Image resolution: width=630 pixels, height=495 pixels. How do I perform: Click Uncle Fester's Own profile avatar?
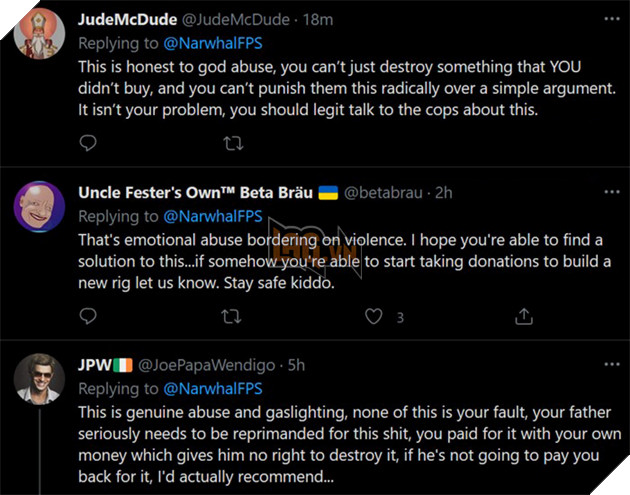(39, 207)
